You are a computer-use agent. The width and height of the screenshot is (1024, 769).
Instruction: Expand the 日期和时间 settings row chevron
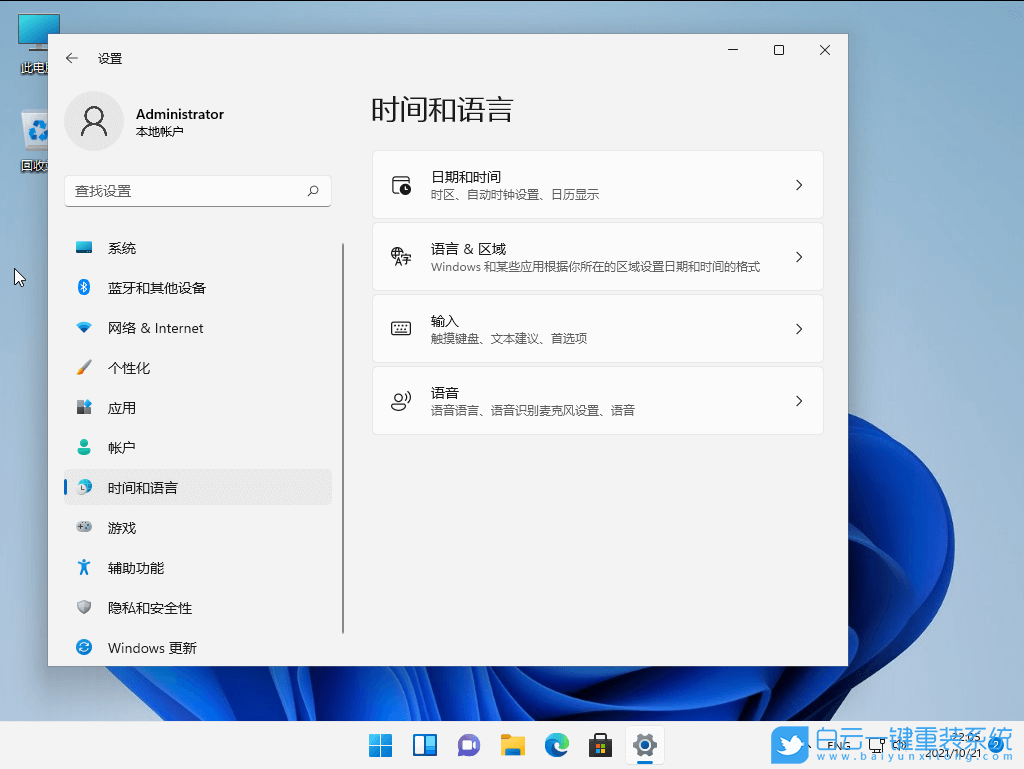point(798,184)
